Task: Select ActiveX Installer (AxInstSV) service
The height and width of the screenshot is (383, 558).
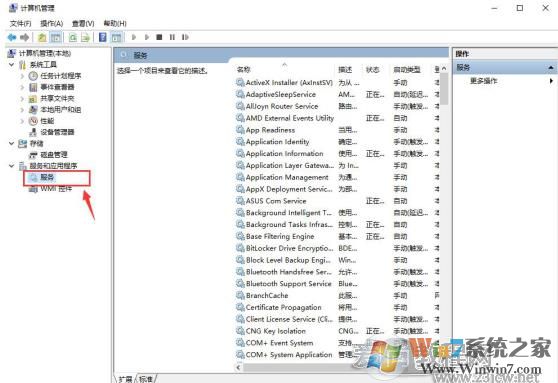Action: (x=338, y=83)
